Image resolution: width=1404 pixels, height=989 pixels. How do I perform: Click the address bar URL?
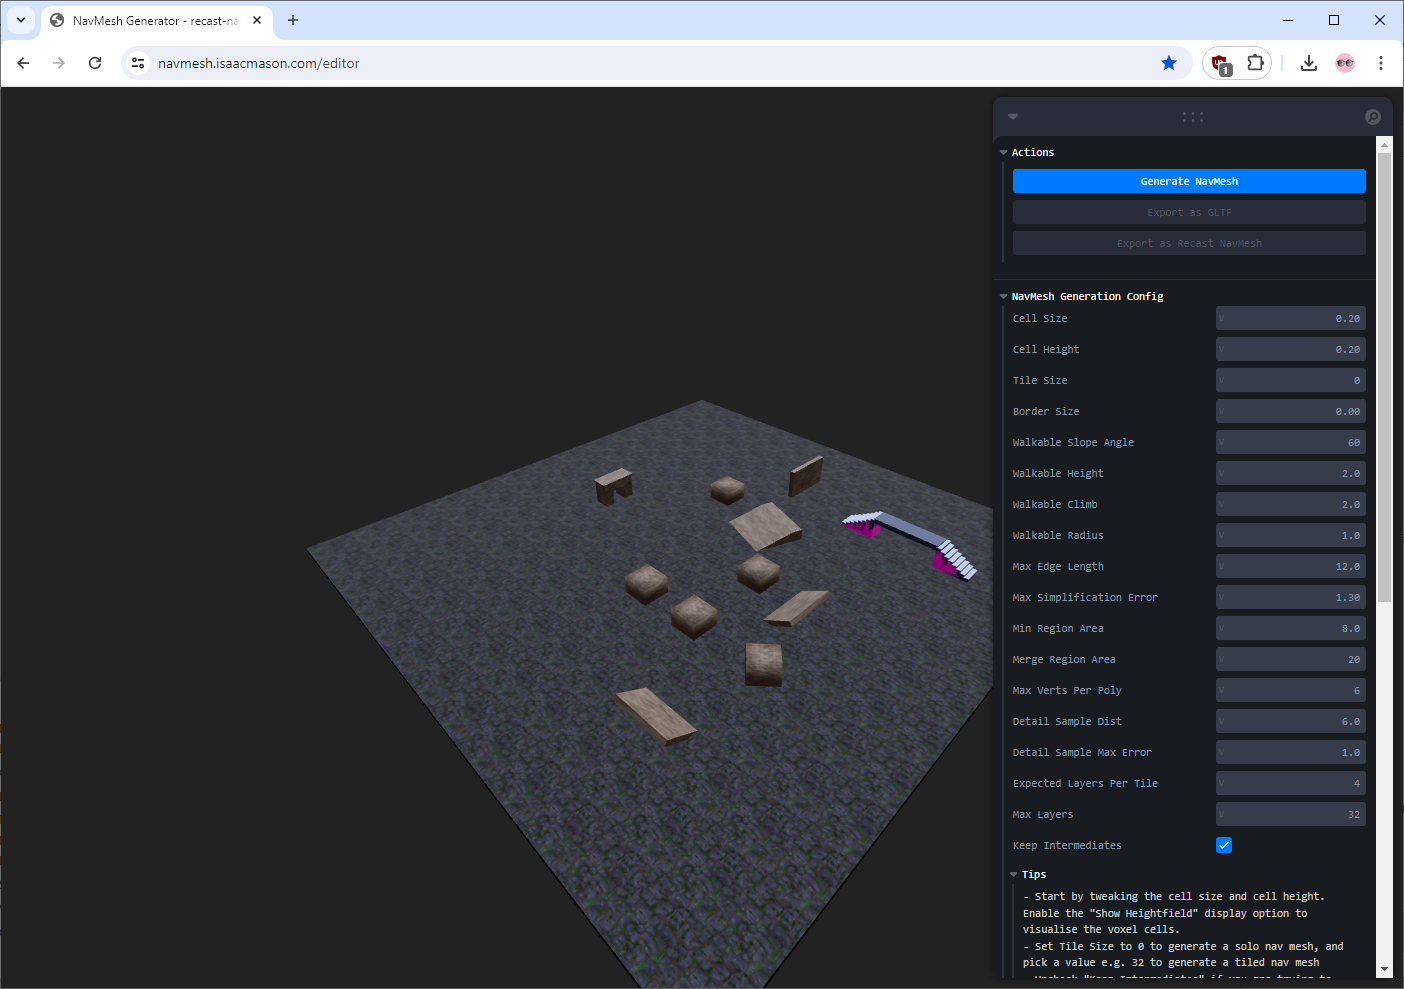point(259,63)
